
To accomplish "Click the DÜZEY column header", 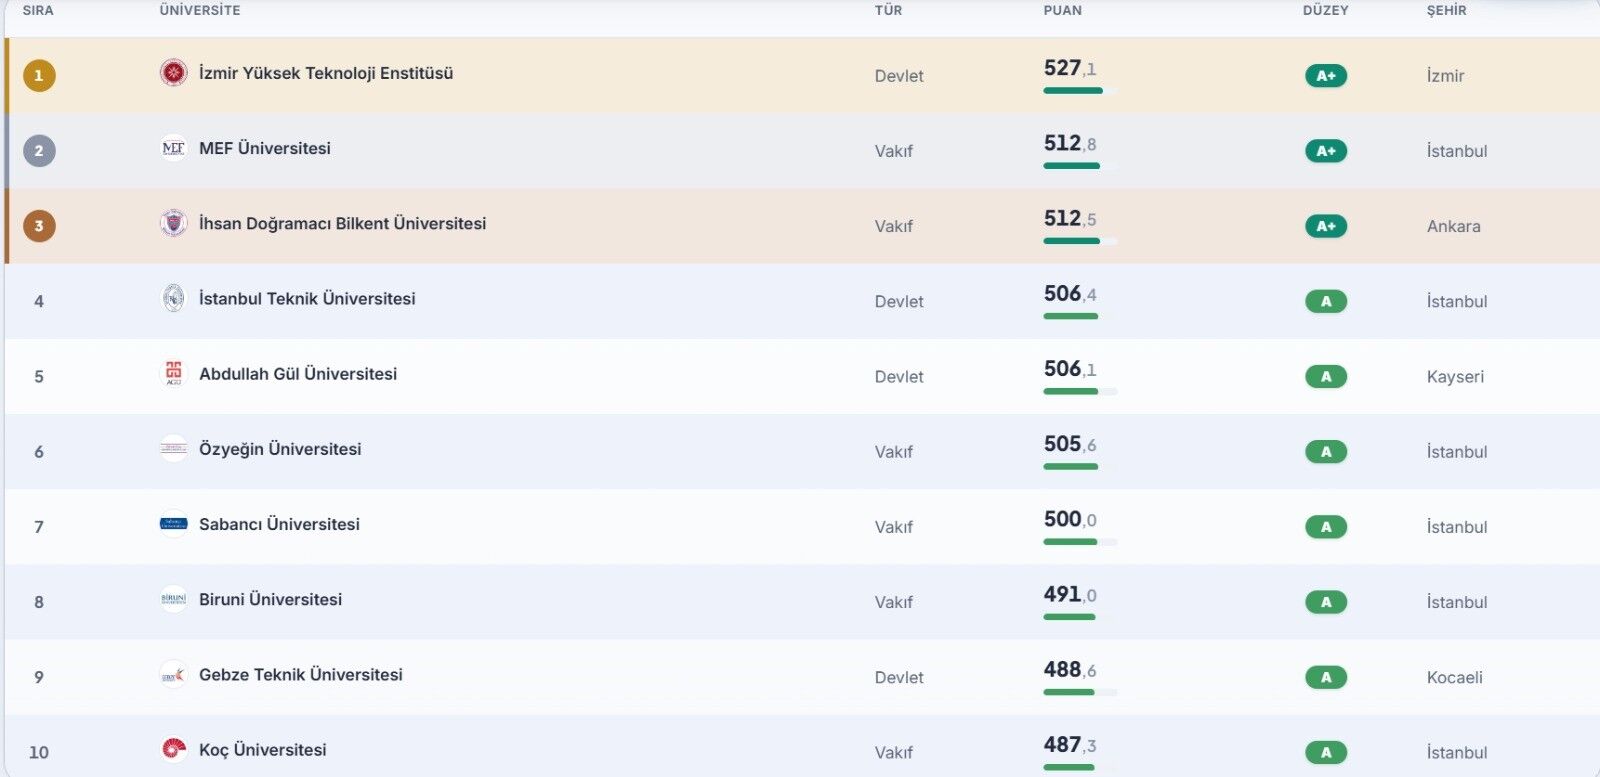I will click(1326, 10).
